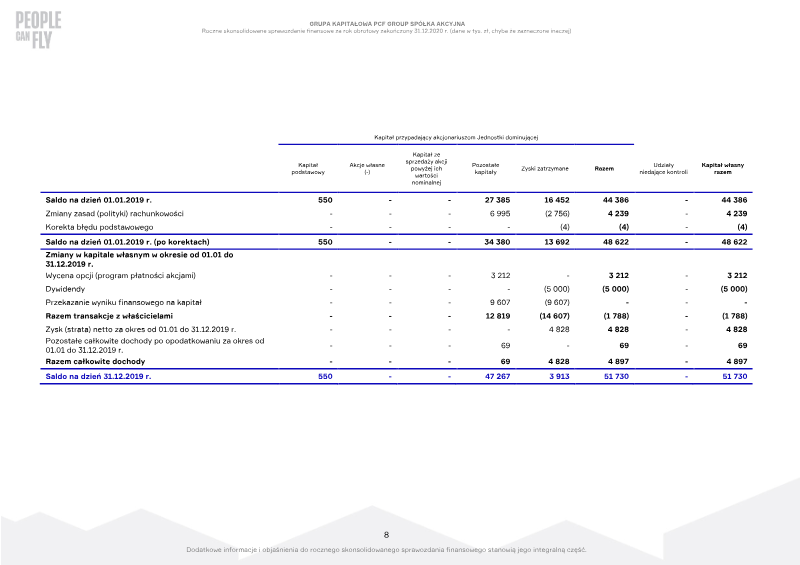Click the 'Udziały niedające kontroli' column header

(x=663, y=169)
